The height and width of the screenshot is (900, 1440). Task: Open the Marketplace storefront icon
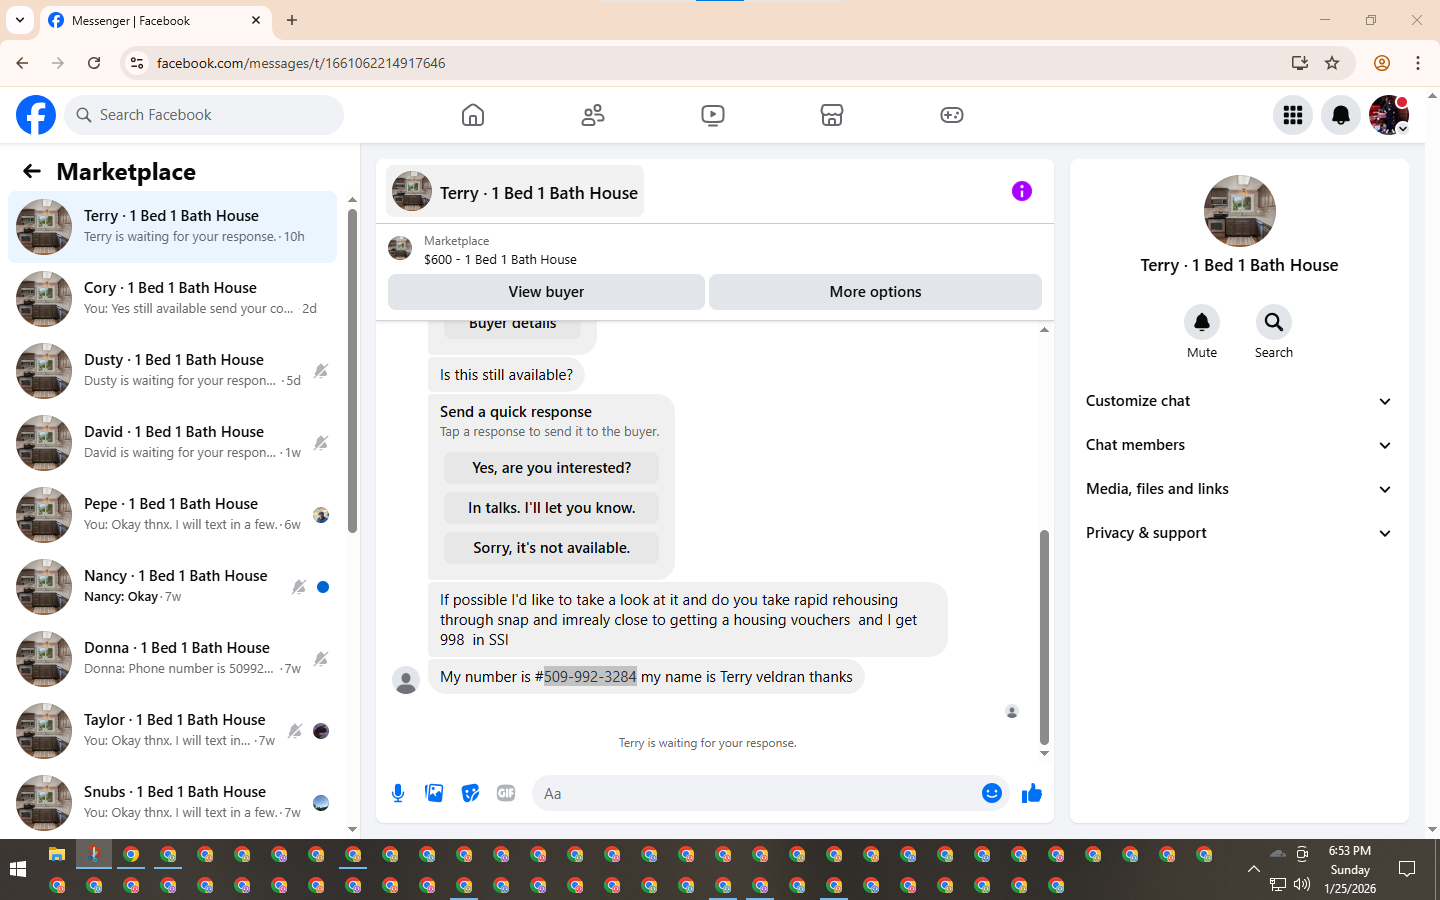pos(832,115)
